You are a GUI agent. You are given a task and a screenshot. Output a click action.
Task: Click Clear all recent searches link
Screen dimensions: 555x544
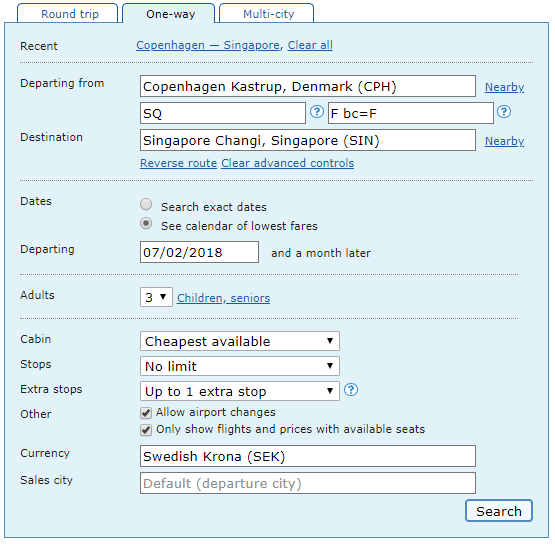click(x=310, y=45)
